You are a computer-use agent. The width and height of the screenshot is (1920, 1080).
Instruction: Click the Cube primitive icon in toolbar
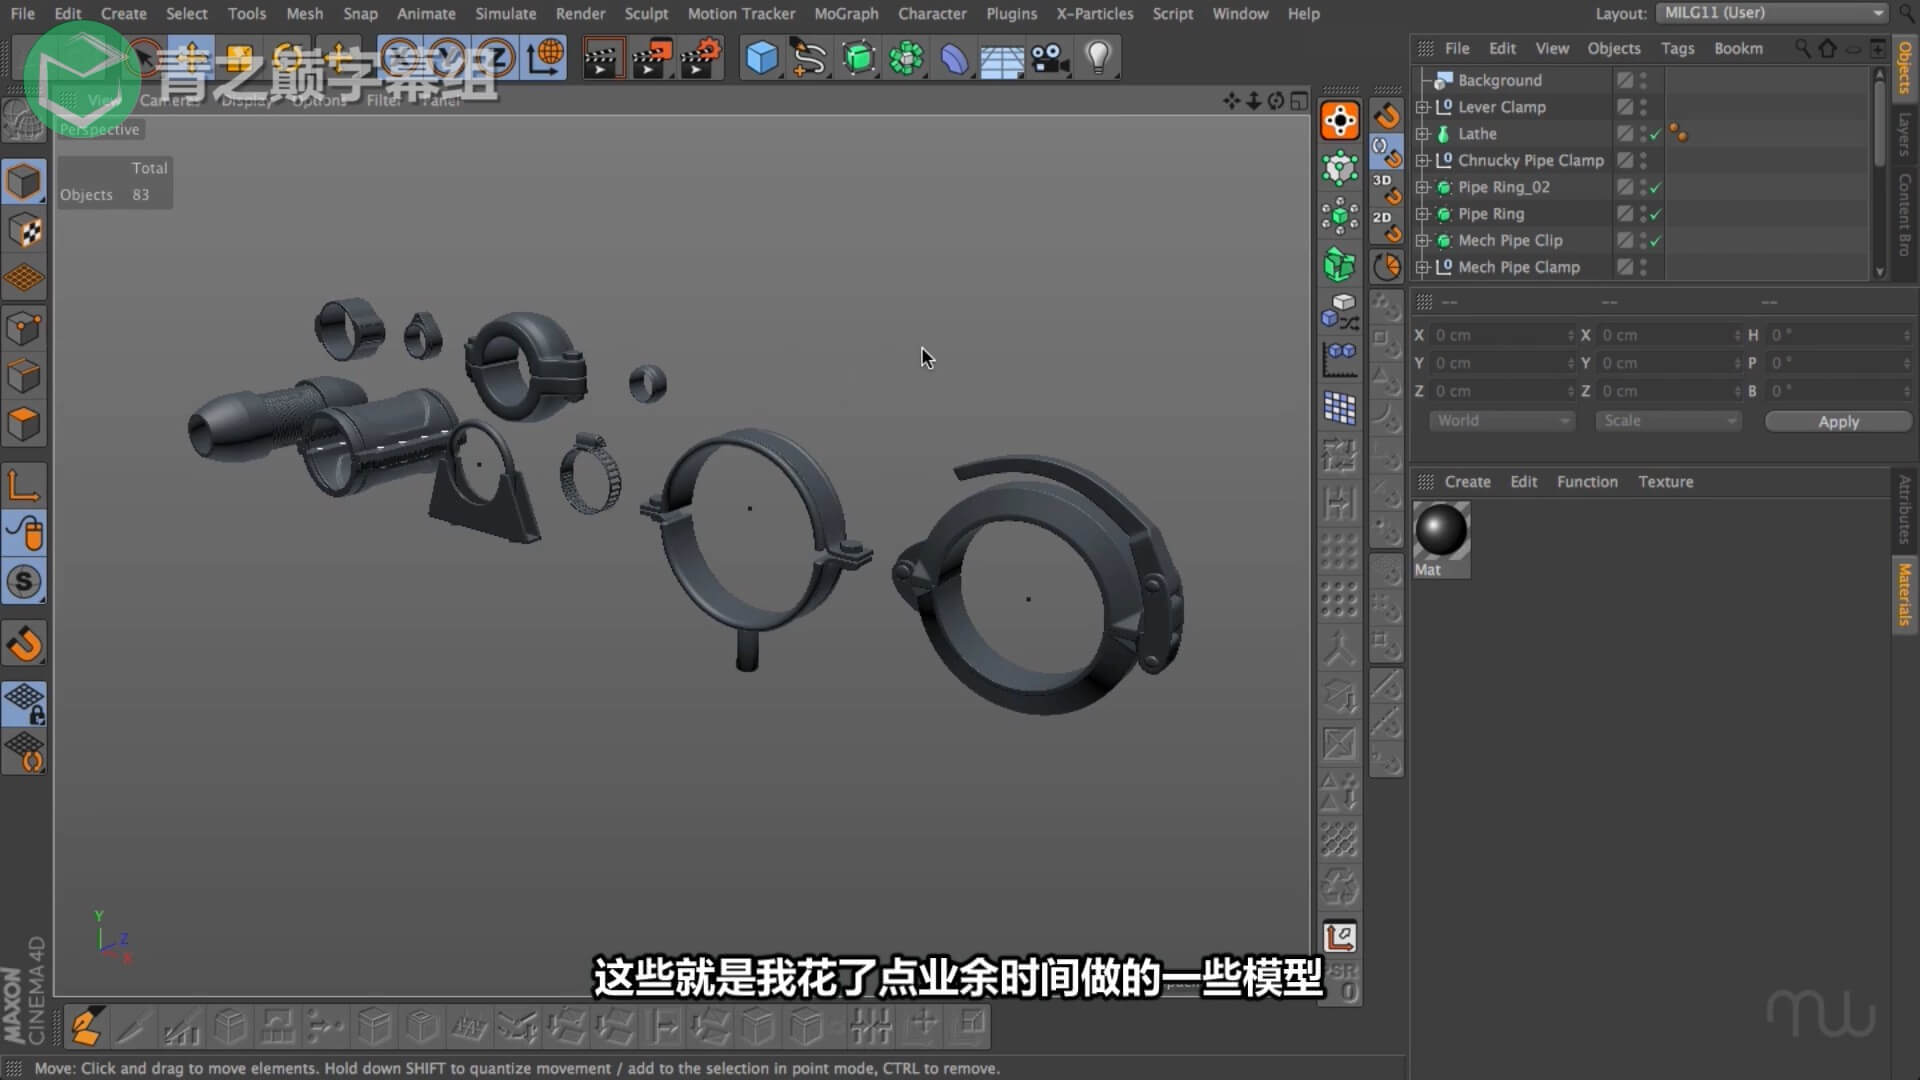click(x=761, y=57)
